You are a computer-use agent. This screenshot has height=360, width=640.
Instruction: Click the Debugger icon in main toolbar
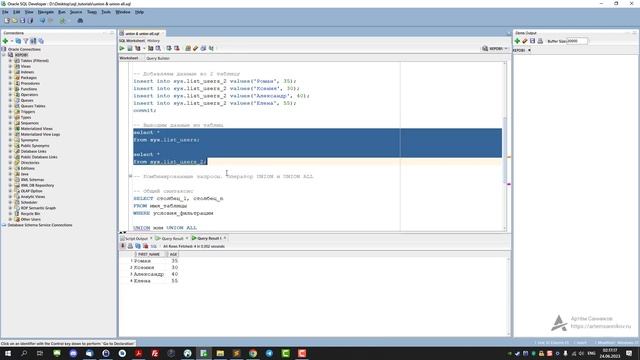80,20
